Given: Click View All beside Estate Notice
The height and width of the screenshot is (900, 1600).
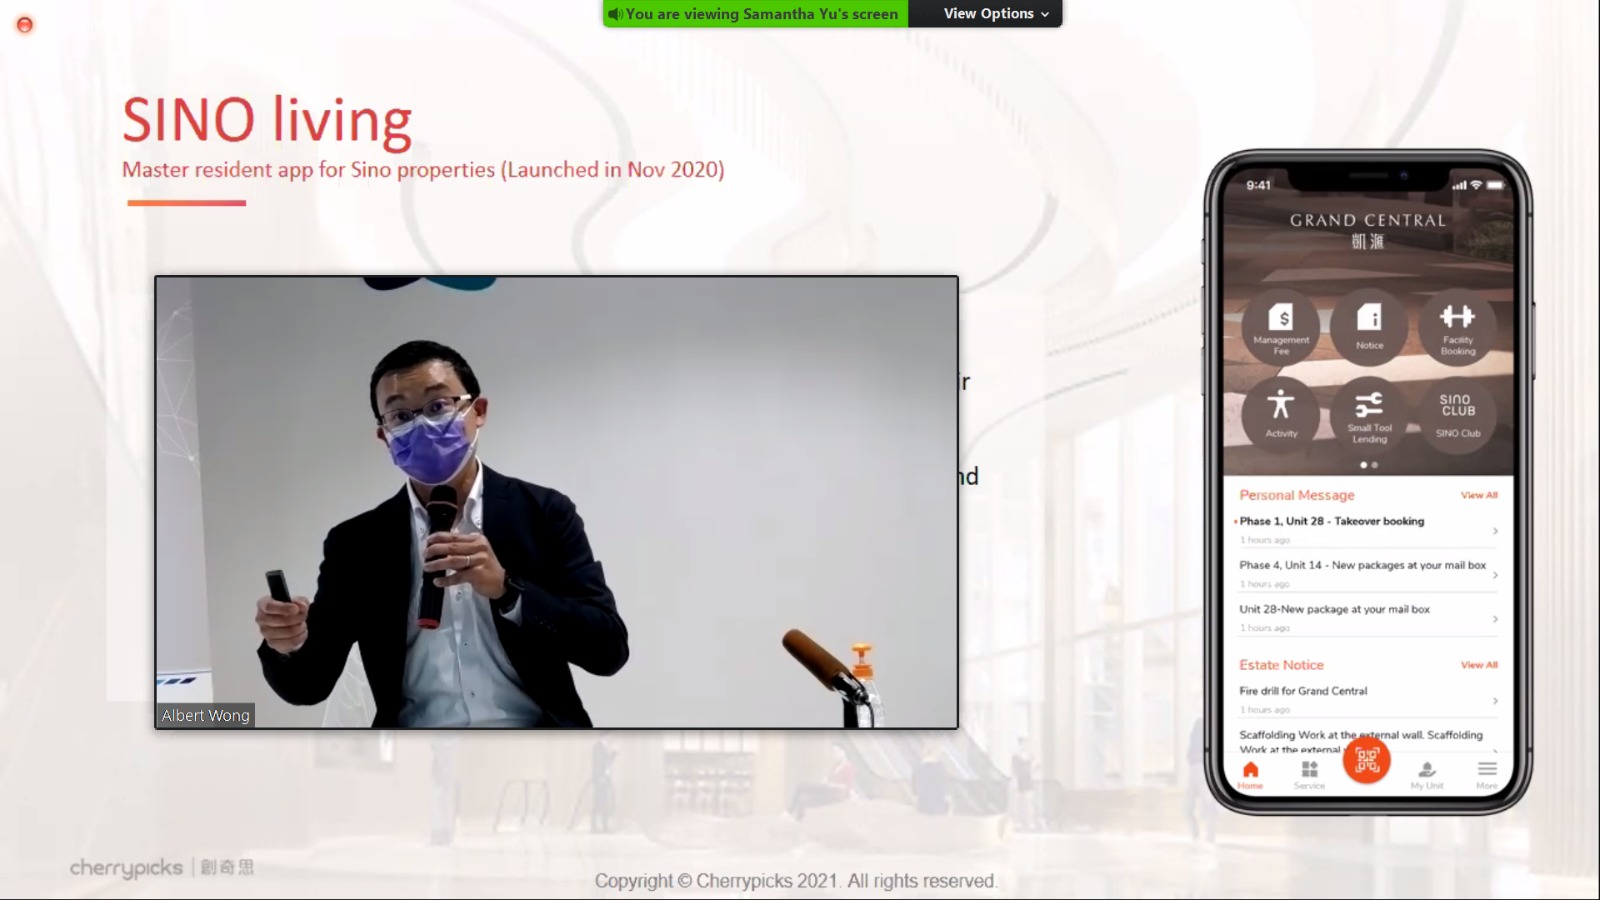Looking at the screenshot, I should [x=1479, y=665].
